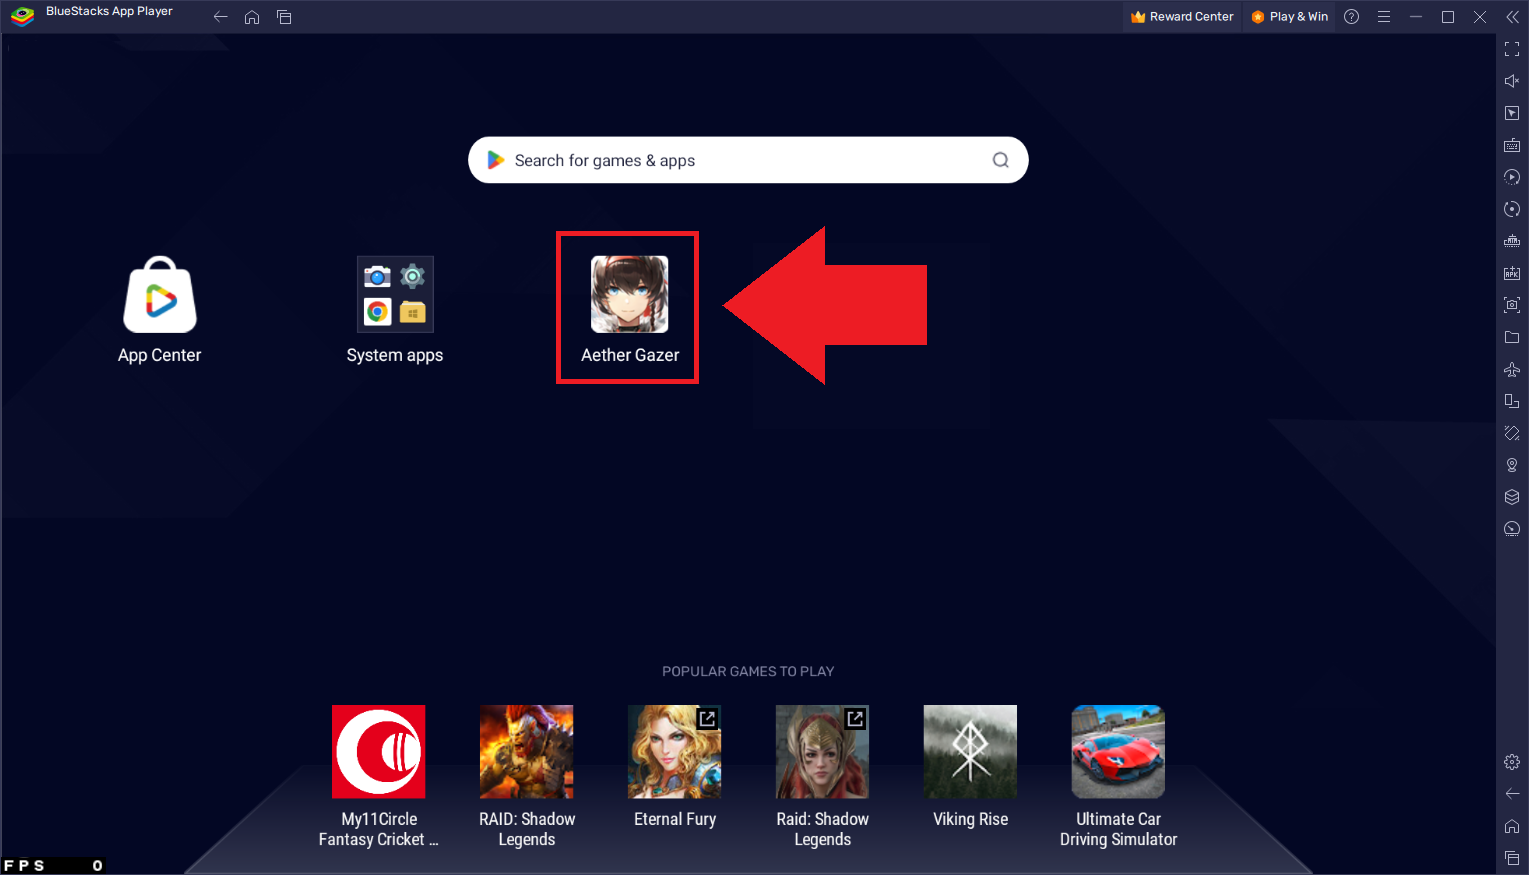
Task: Click the layers stack sidebar icon
Action: (x=1512, y=497)
